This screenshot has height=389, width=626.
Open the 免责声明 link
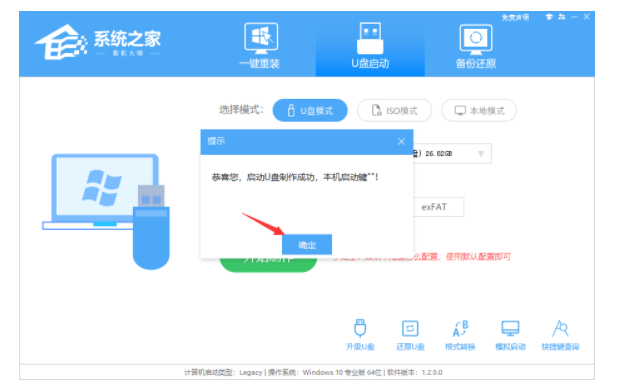515,17
